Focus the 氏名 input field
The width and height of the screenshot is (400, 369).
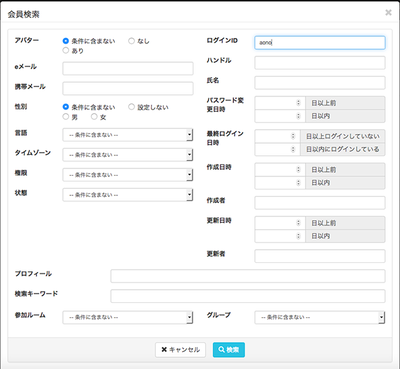point(320,83)
